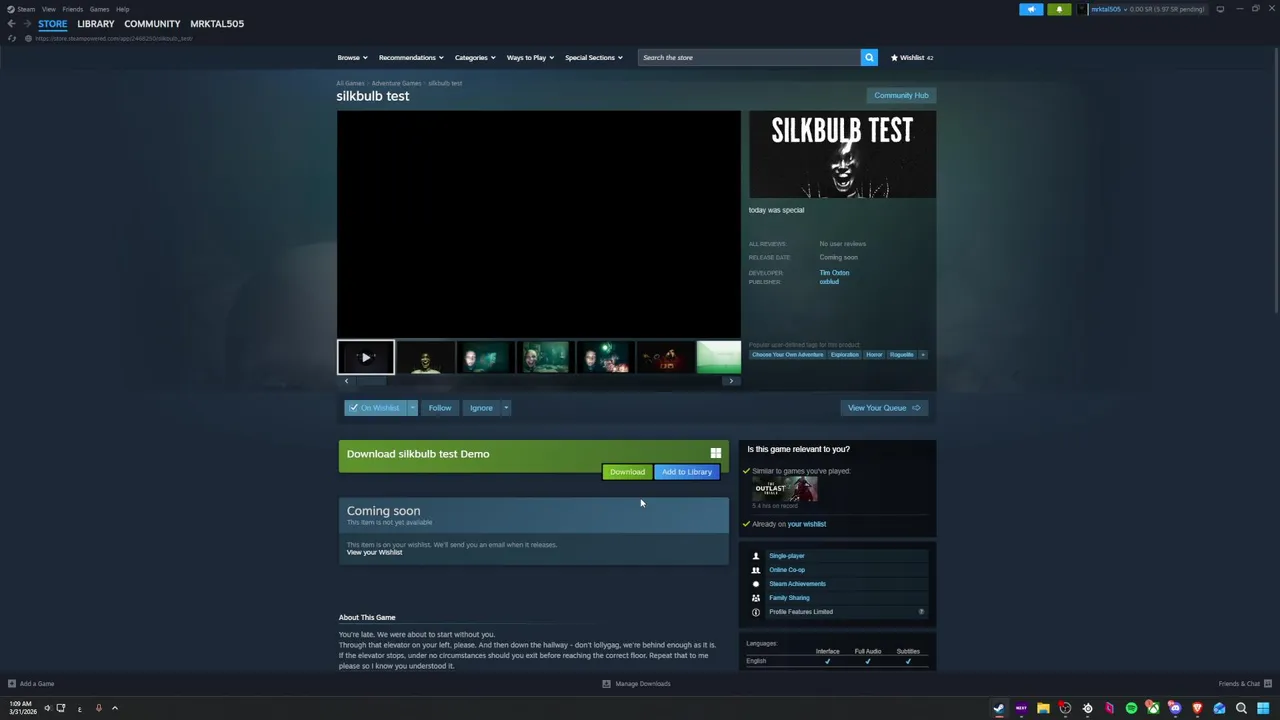Open the announcements megaphone icon
The height and width of the screenshot is (720, 1280).
(x=1031, y=9)
